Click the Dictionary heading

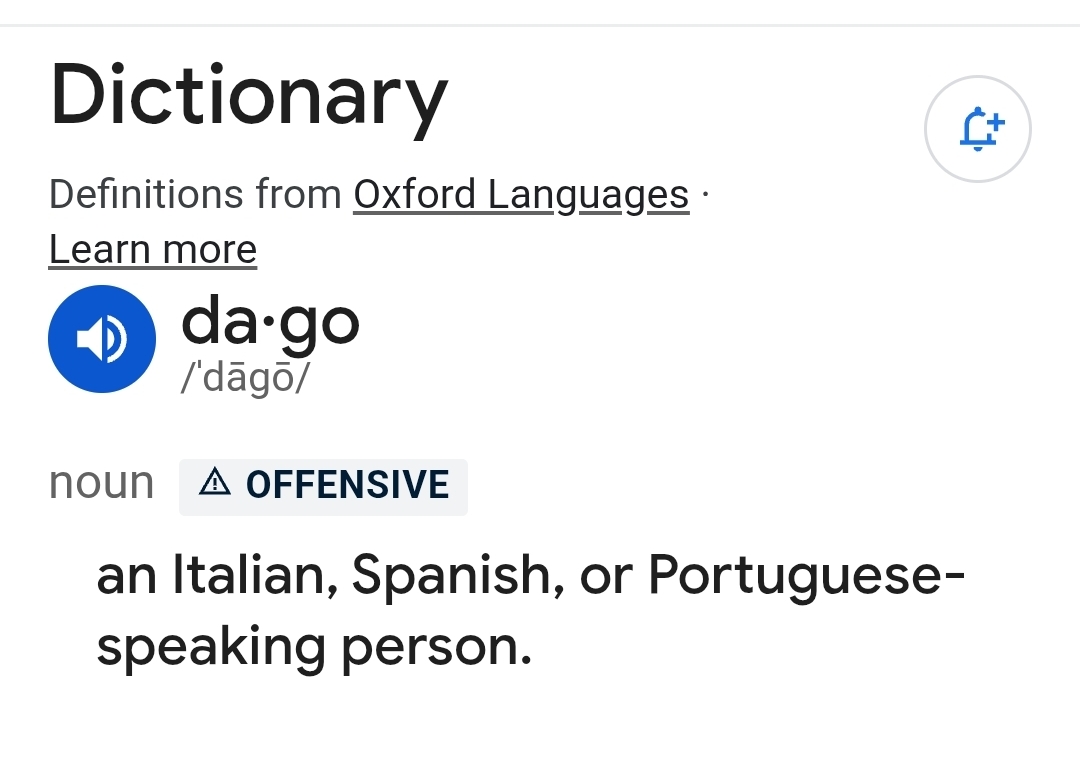[249, 96]
